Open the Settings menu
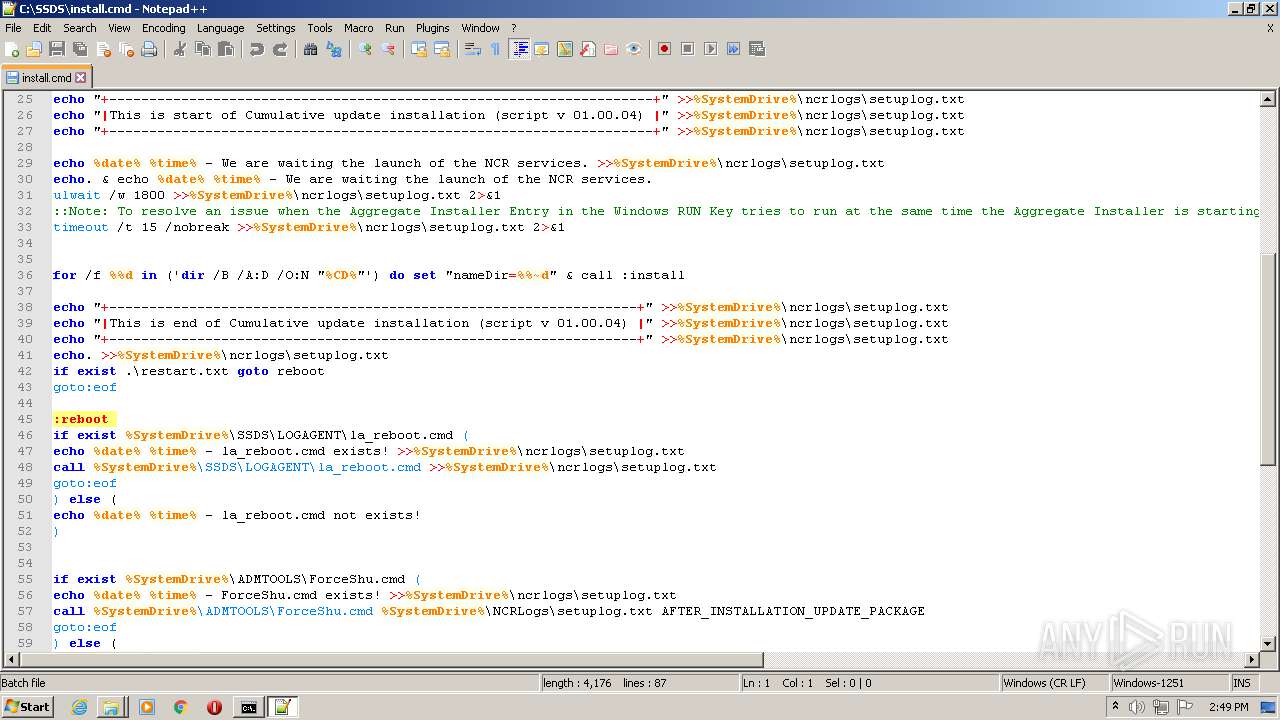1280x720 pixels. pos(275,28)
